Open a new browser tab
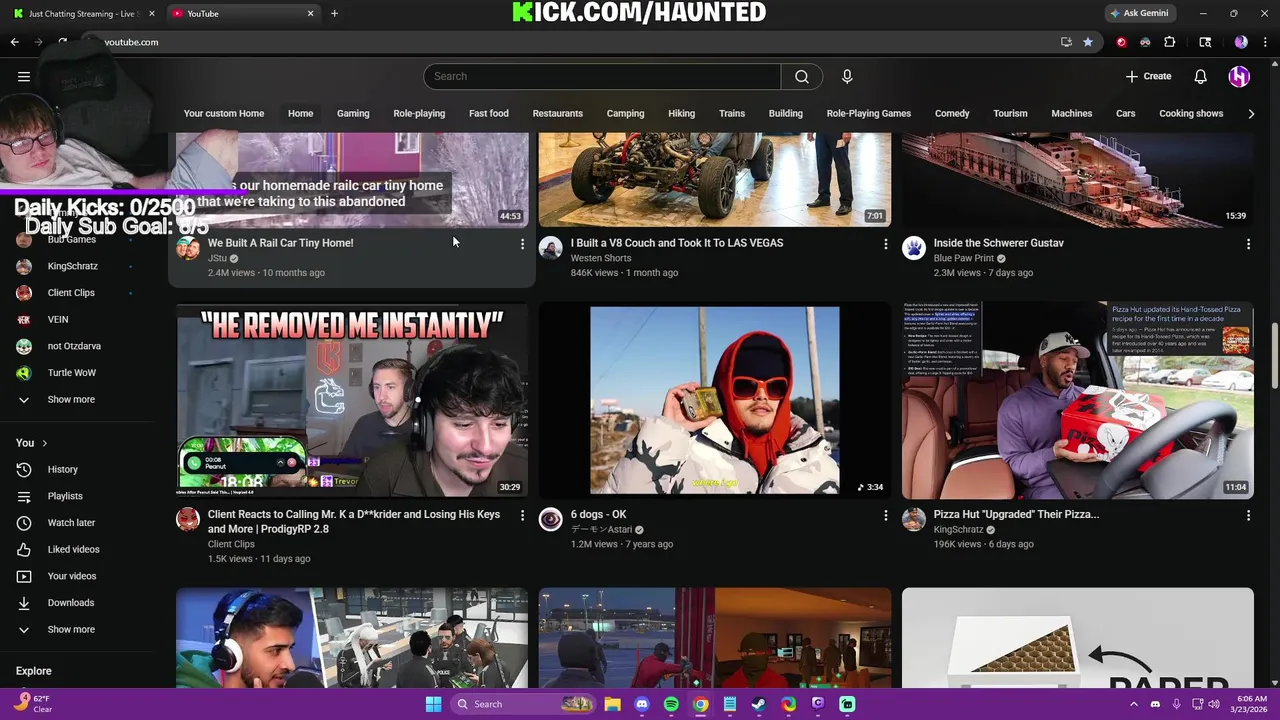Image resolution: width=1280 pixels, height=720 pixels. tap(334, 13)
